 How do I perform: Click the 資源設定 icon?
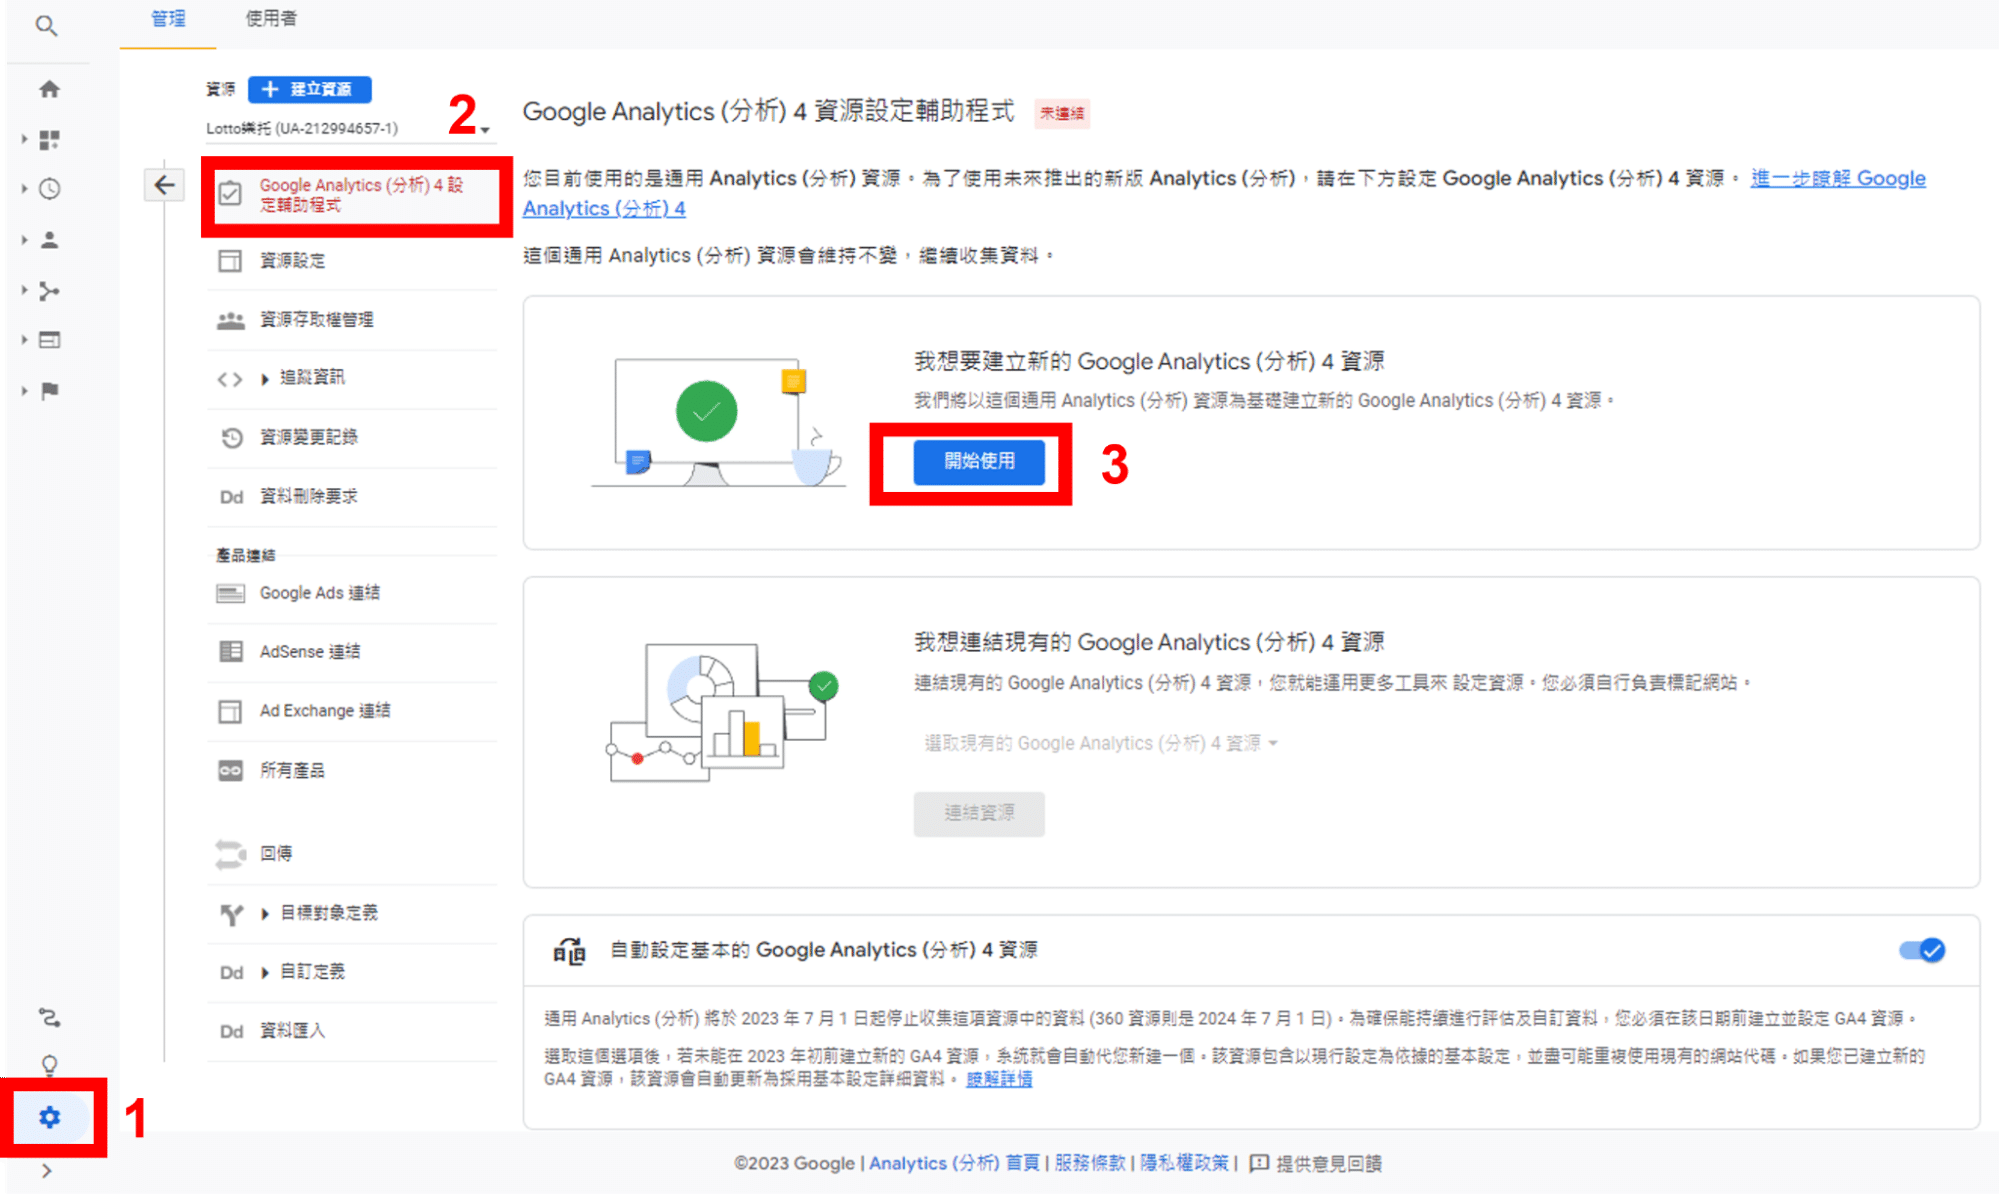230,261
